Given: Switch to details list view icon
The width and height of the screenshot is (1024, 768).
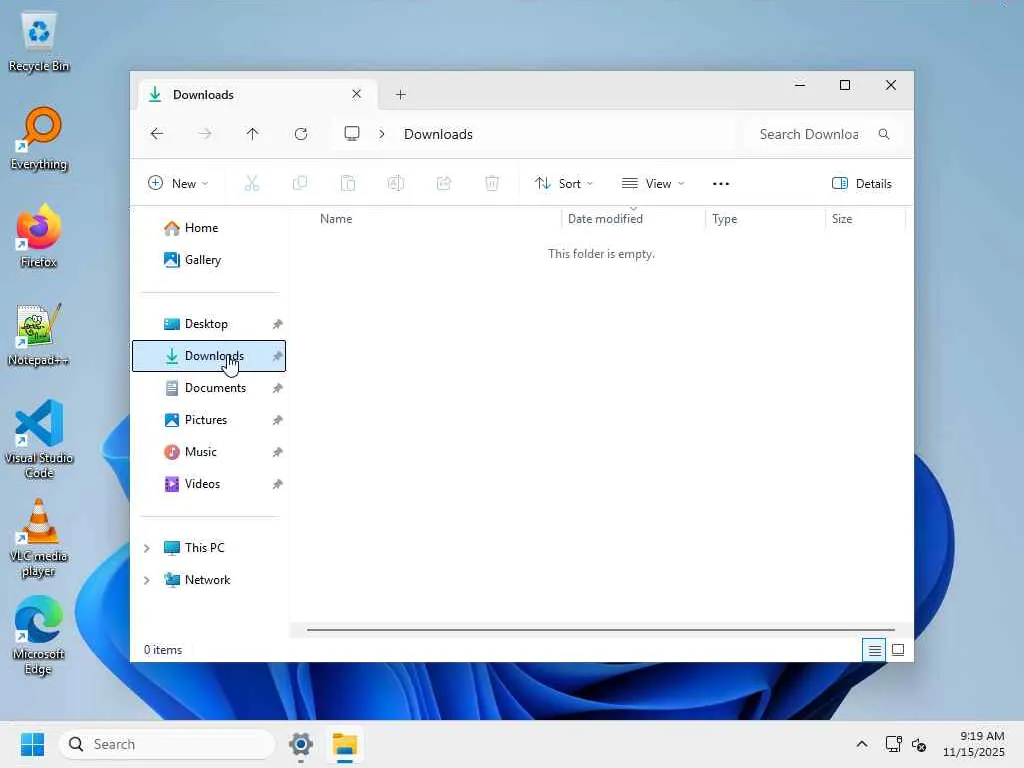Looking at the screenshot, I should coord(874,650).
